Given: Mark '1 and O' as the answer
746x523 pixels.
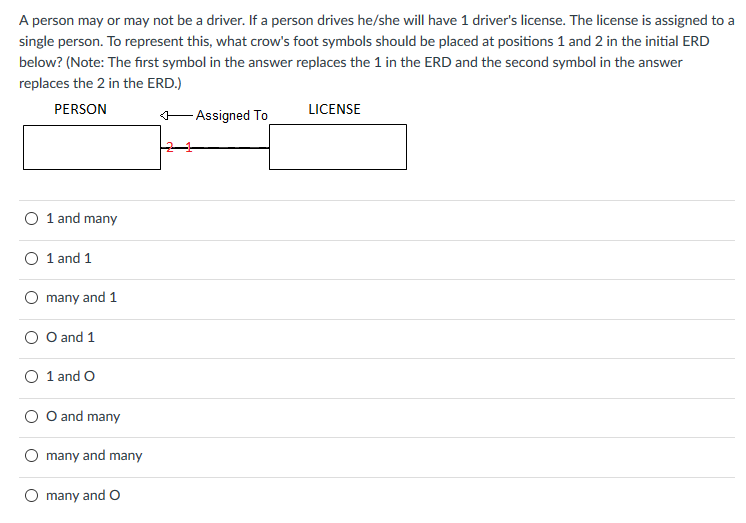Looking at the screenshot, I should [31, 376].
